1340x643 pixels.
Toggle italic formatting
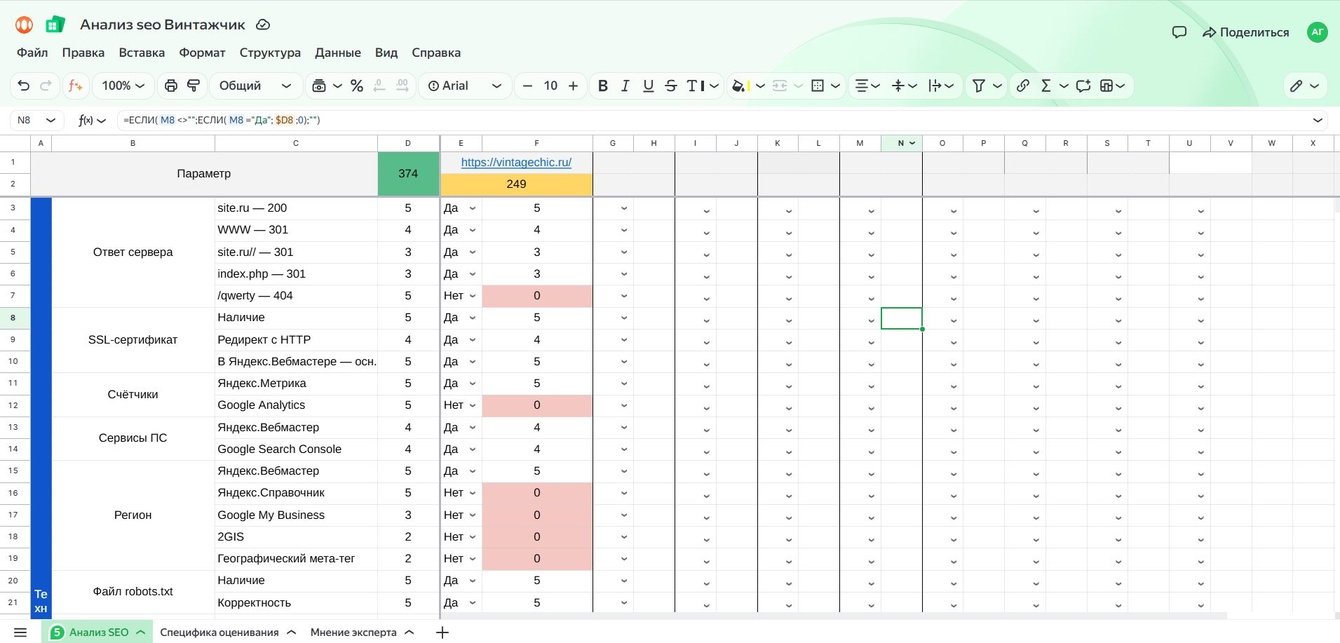(626, 86)
